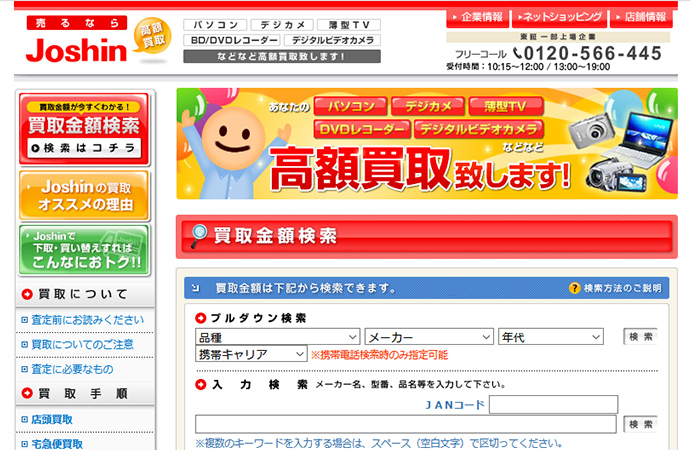This screenshot has height=450, width=690.
Task: Click the 高額買取致します! banner headline
Action: click(x=420, y=169)
